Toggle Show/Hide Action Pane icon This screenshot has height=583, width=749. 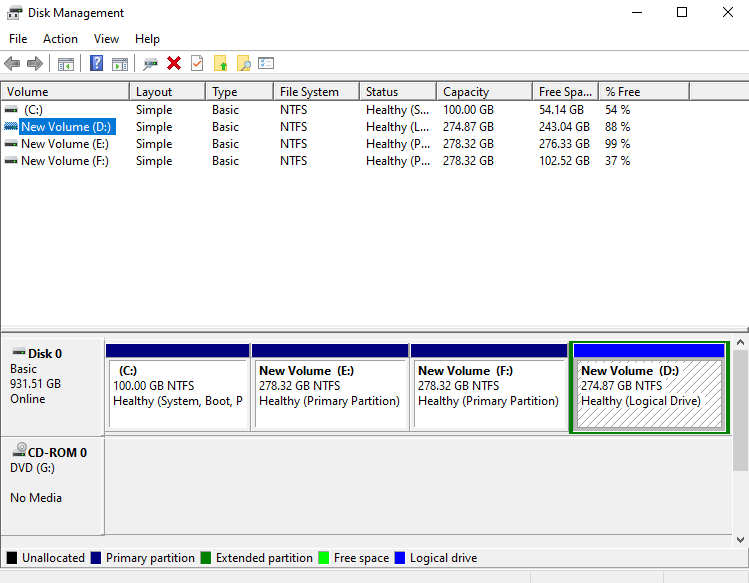pos(120,64)
